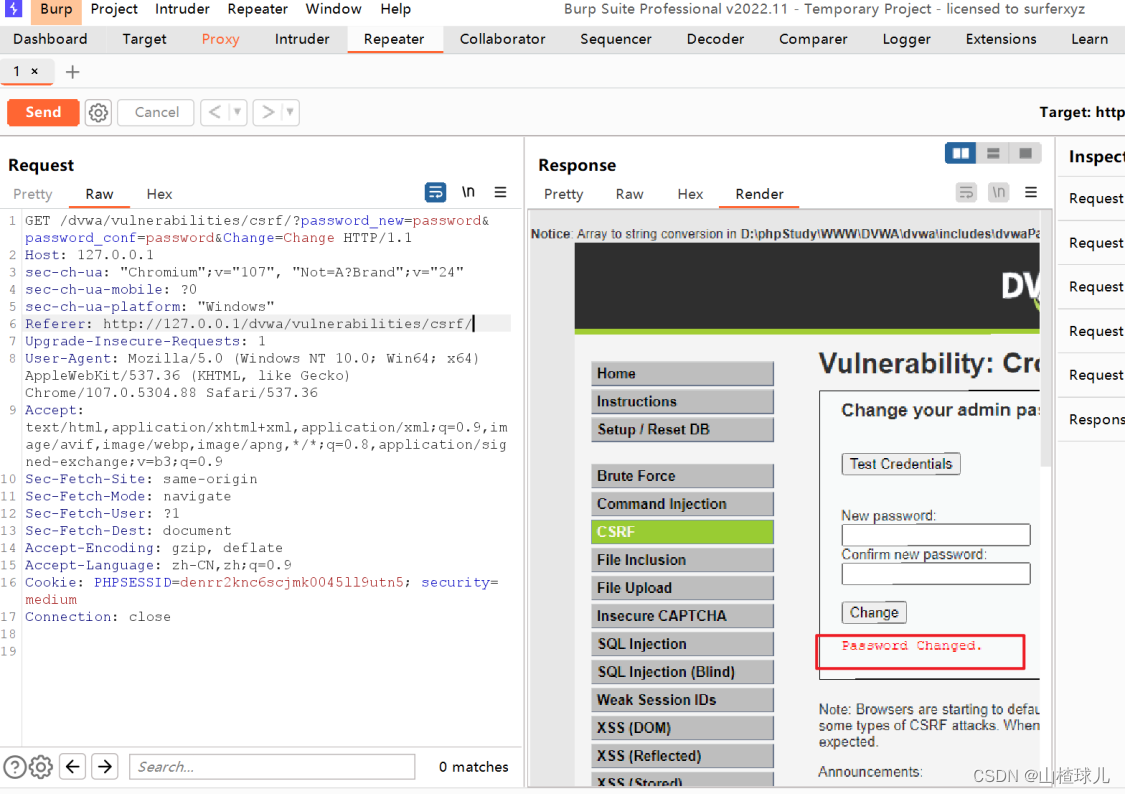Screen dimensions: 1125x794
Task: Select Response Hex view tab
Action: click(x=690, y=194)
